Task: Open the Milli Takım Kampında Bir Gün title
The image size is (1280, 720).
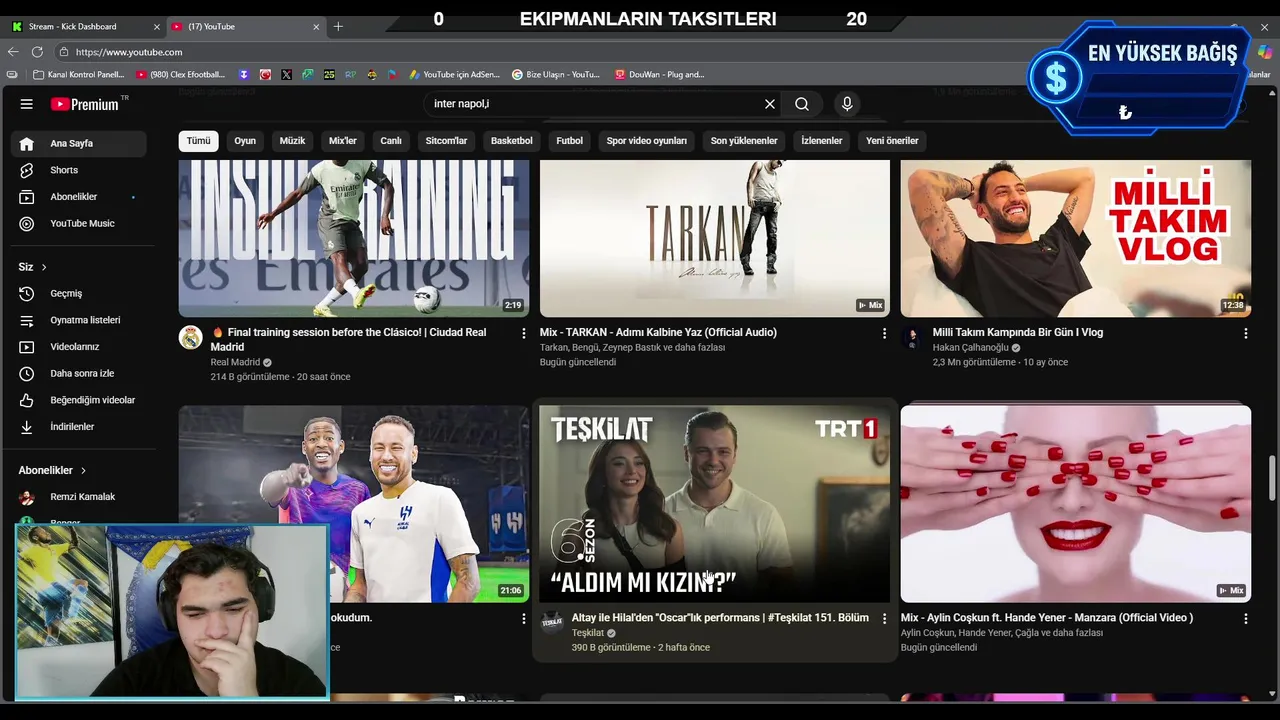Action: [x=1018, y=332]
